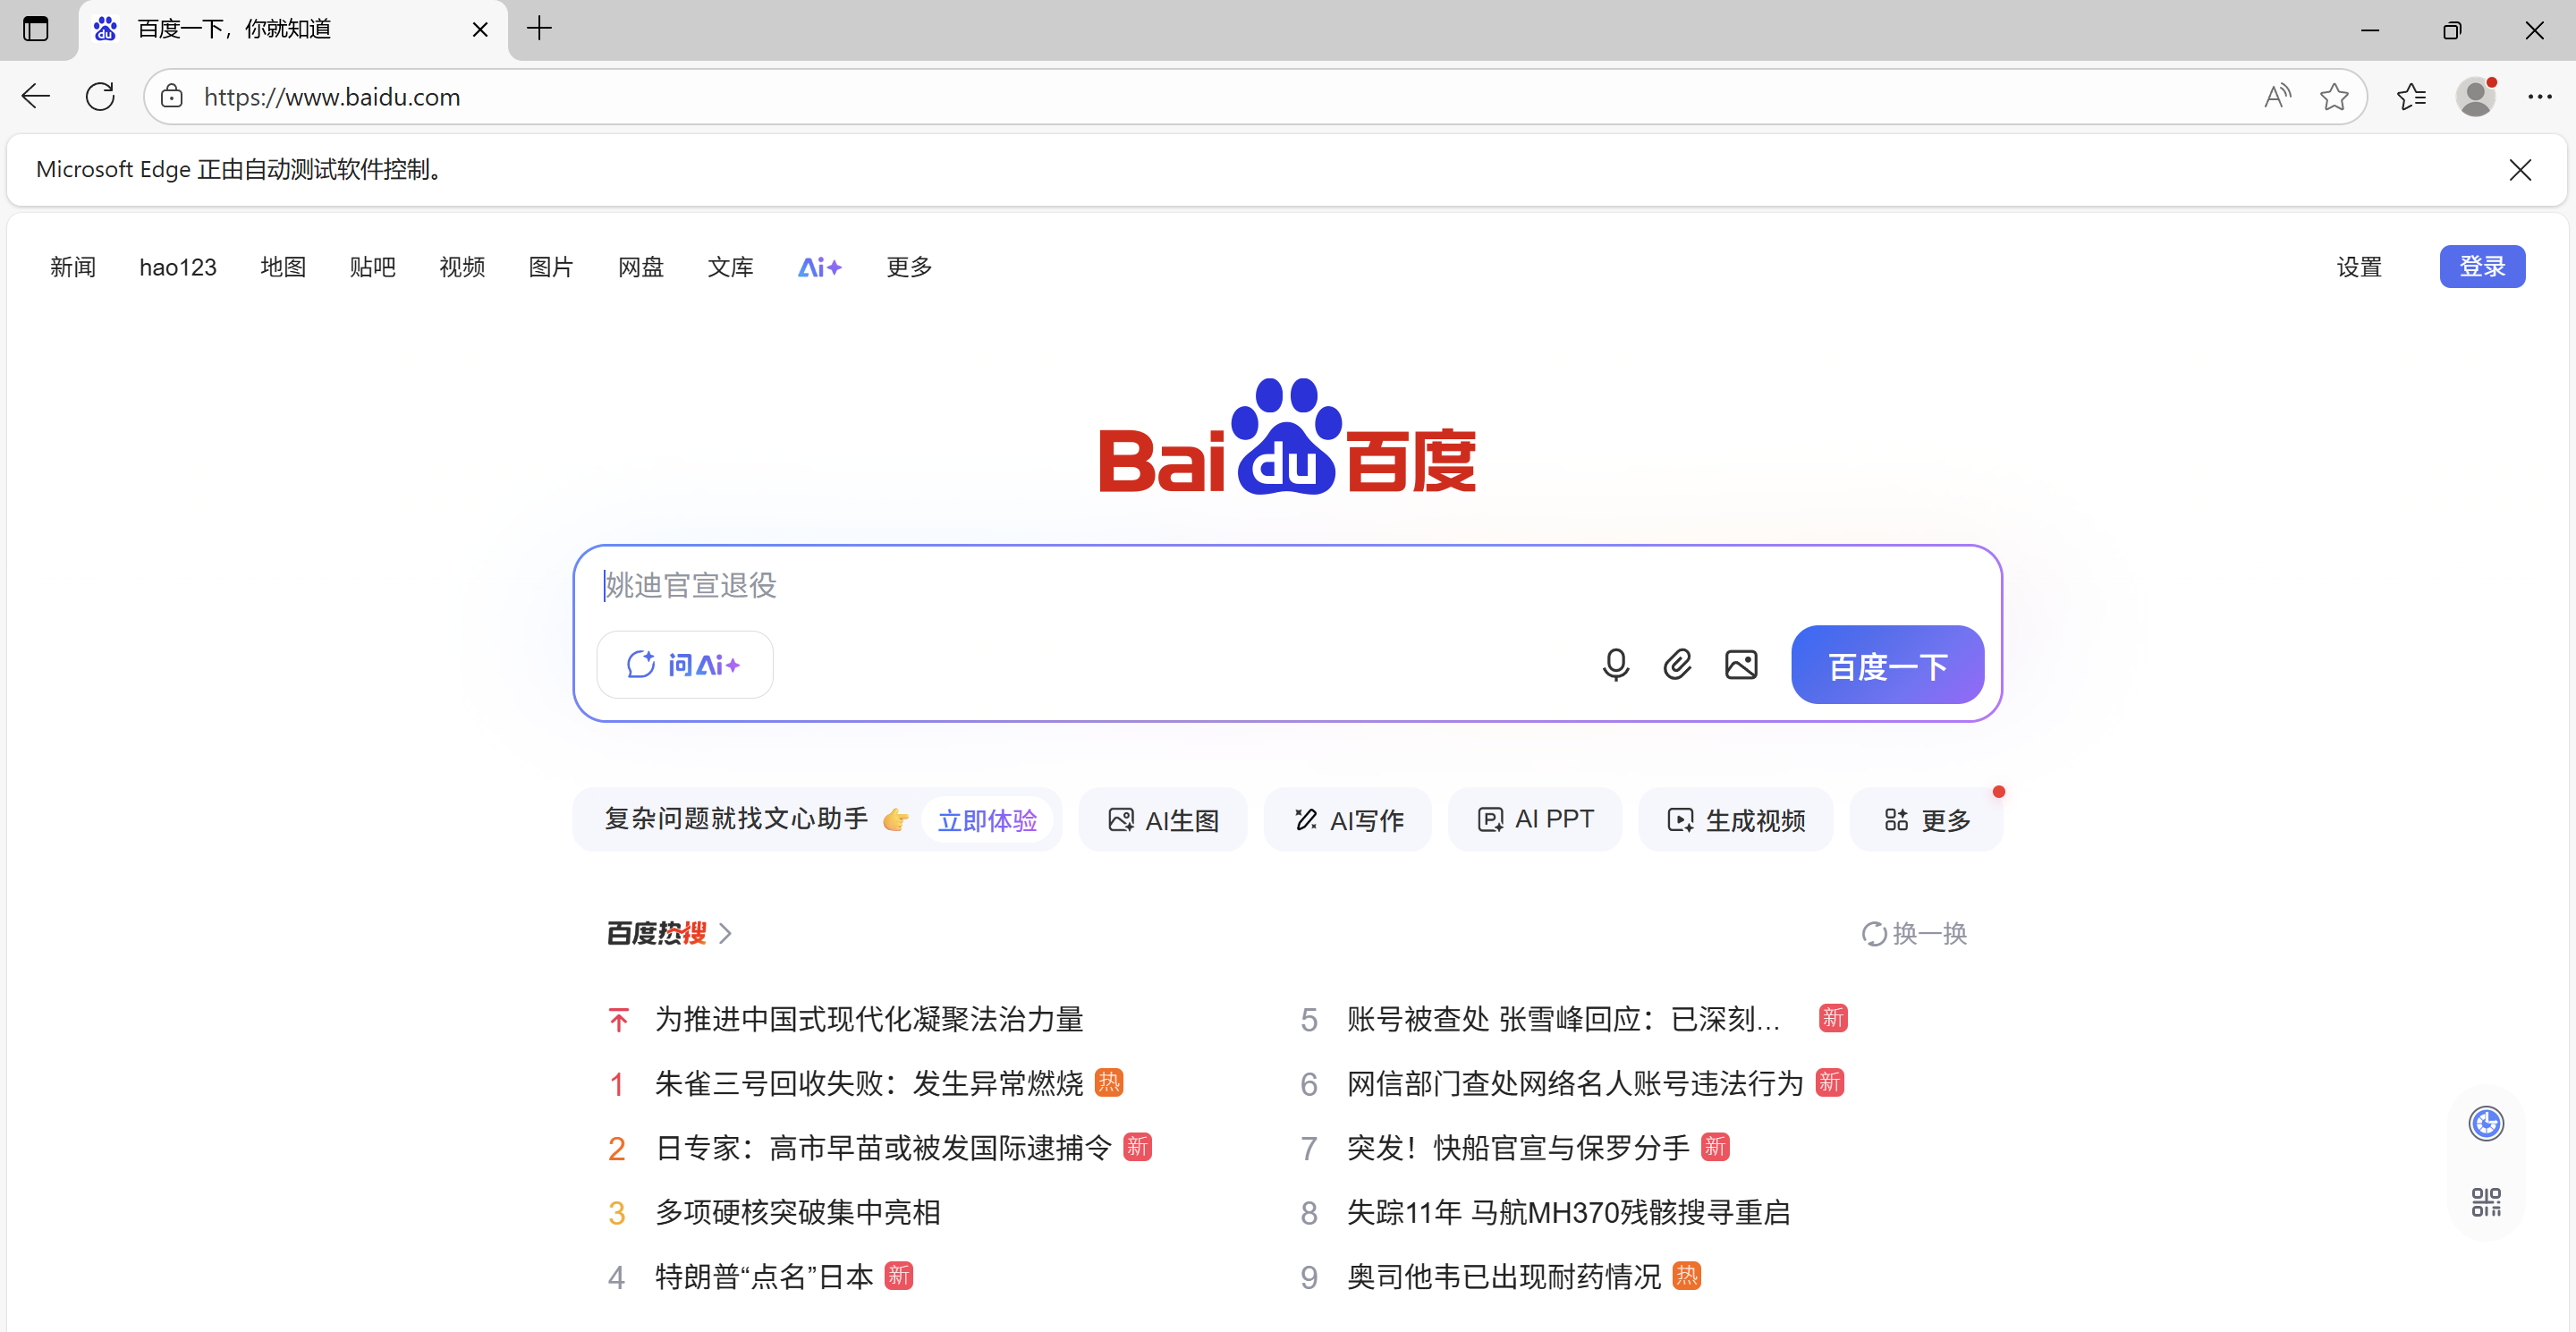This screenshot has width=2576, height=1332.
Task: Open the Baidu hot search 百度热搜 list
Action: click(x=669, y=934)
